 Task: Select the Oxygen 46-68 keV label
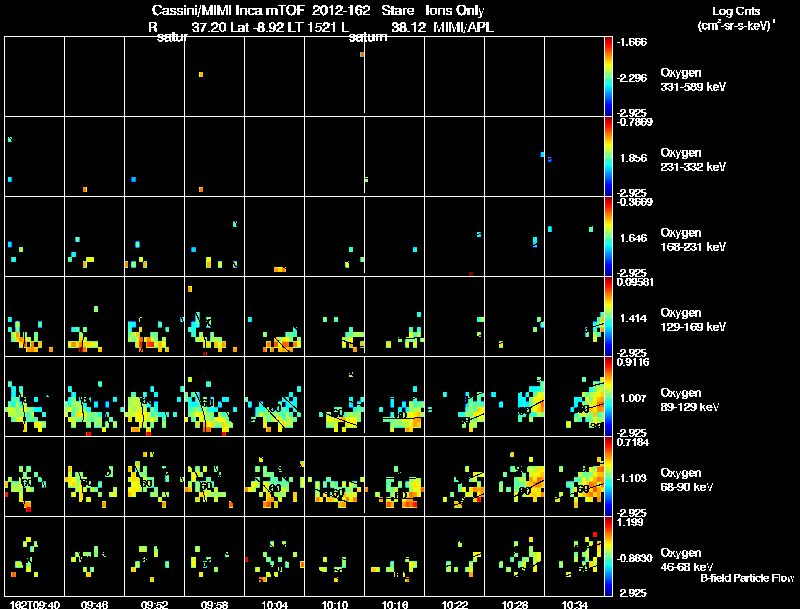point(687,560)
